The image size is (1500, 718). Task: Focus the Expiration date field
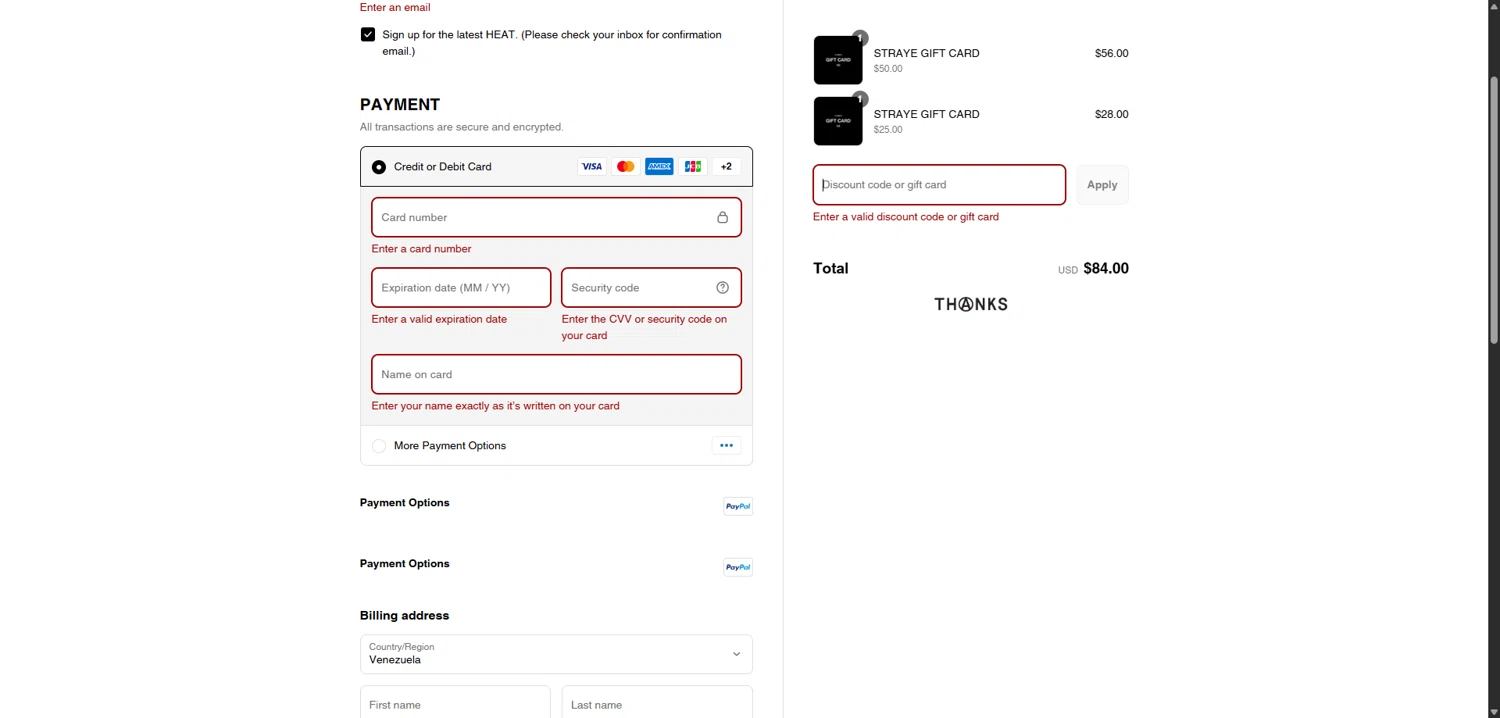[461, 288]
